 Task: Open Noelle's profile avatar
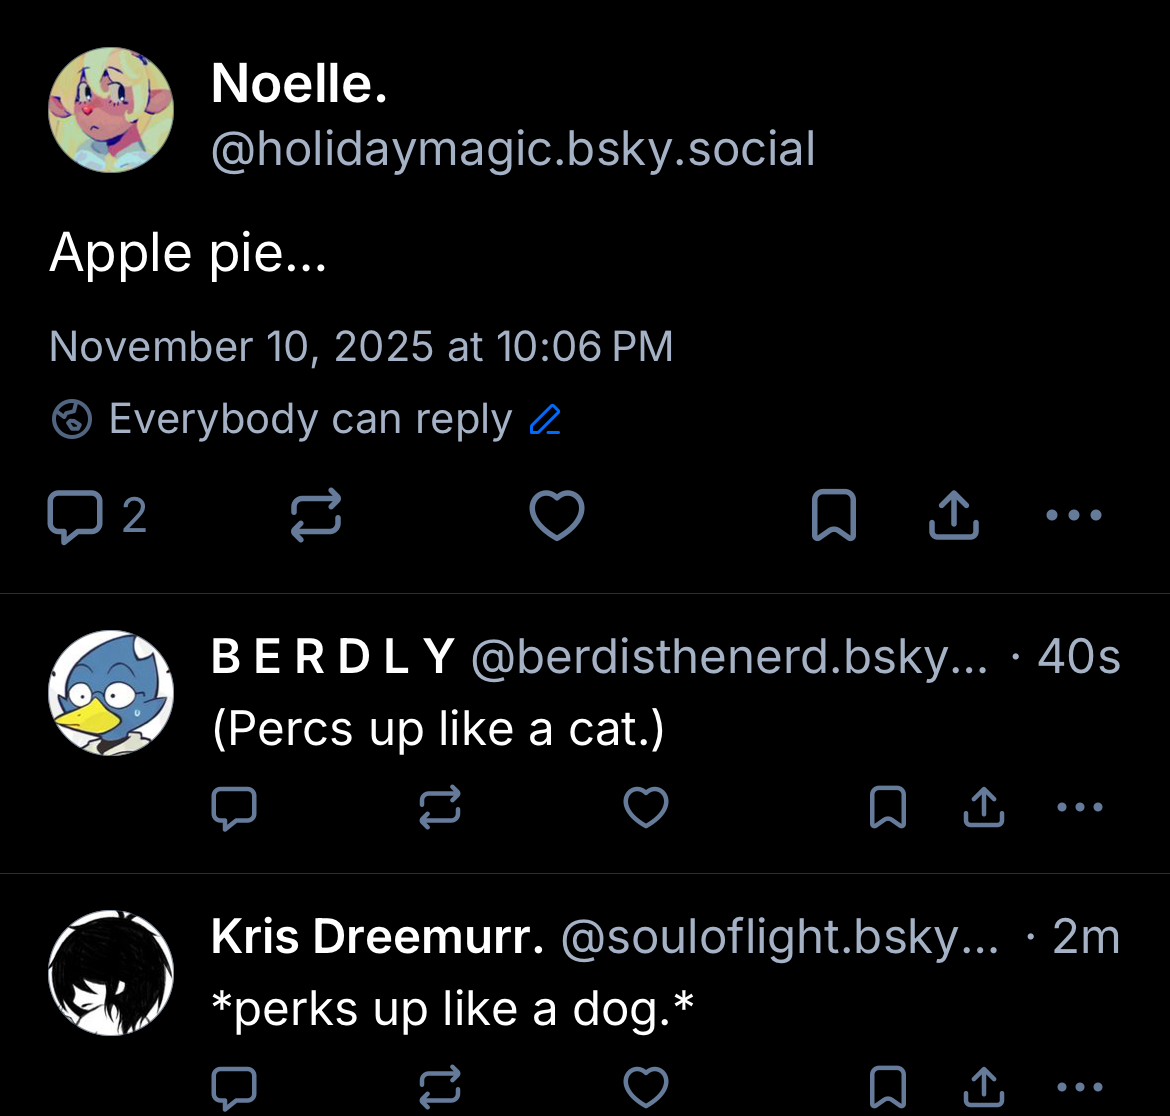(111, 110)
